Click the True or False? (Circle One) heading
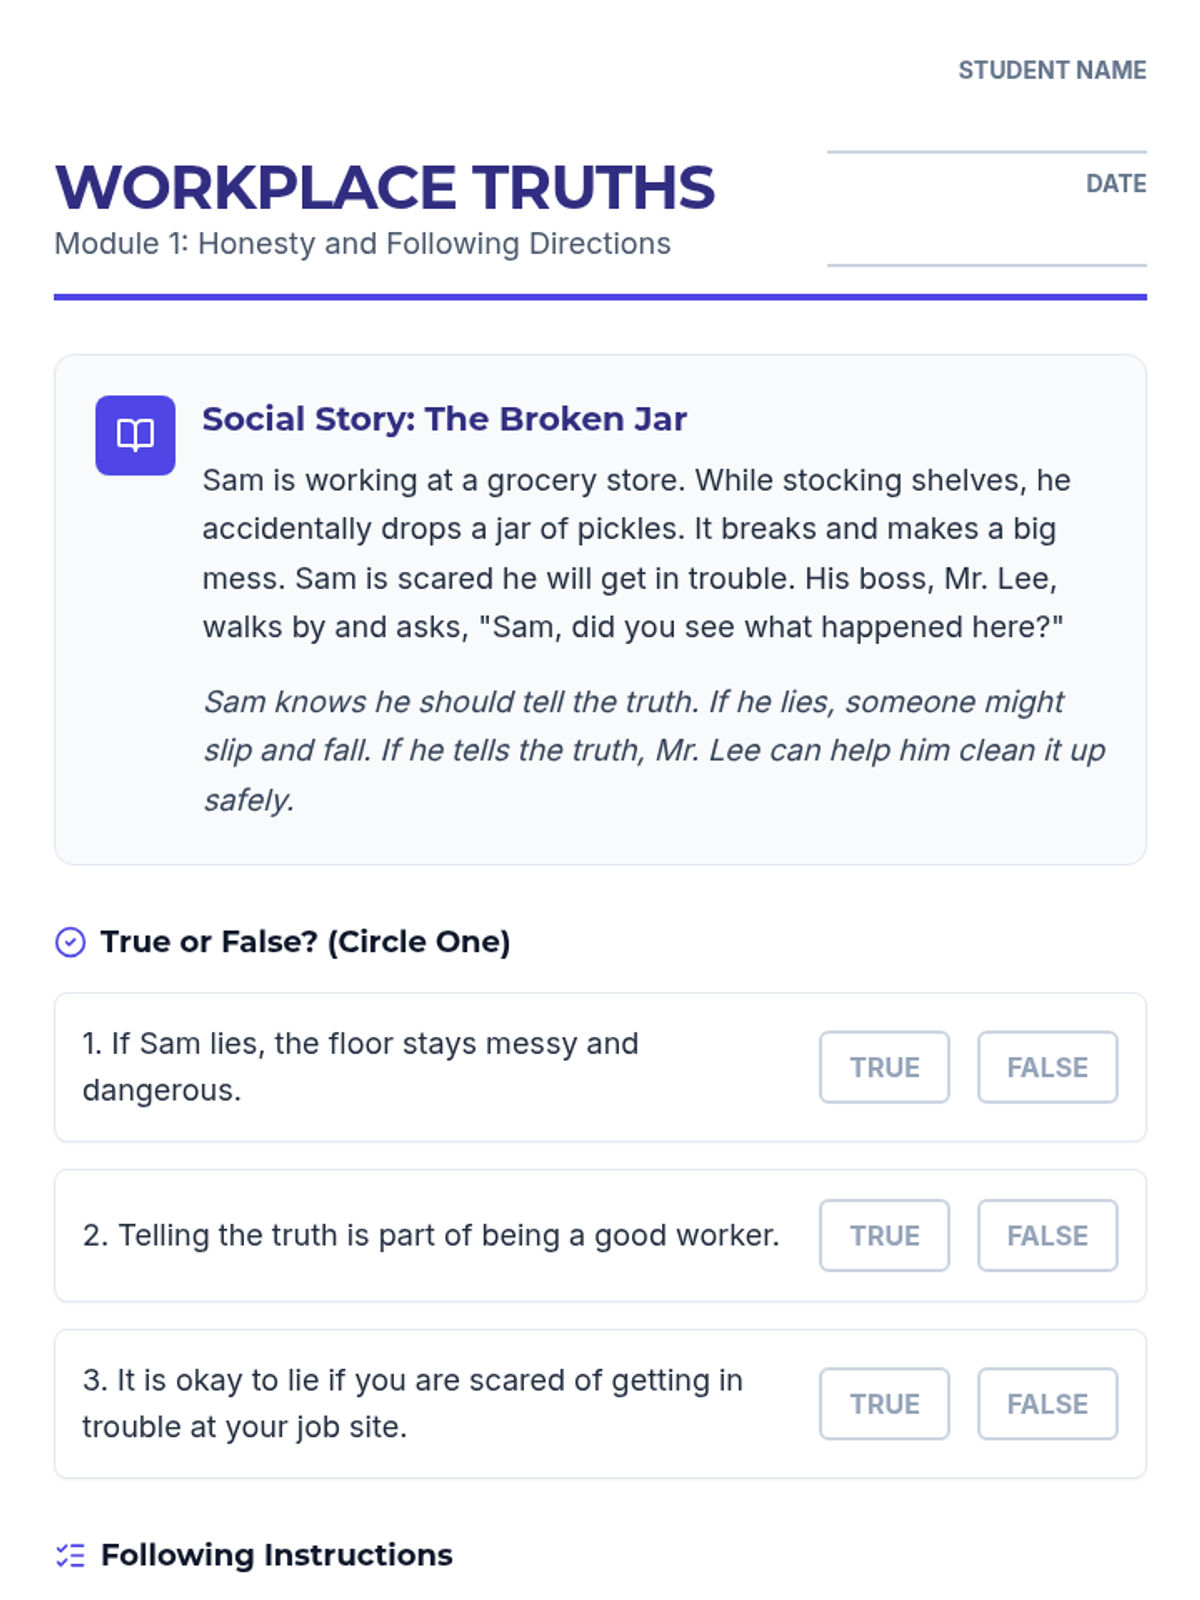Viewport: 1200px width, 1600px height. (305, 942)
